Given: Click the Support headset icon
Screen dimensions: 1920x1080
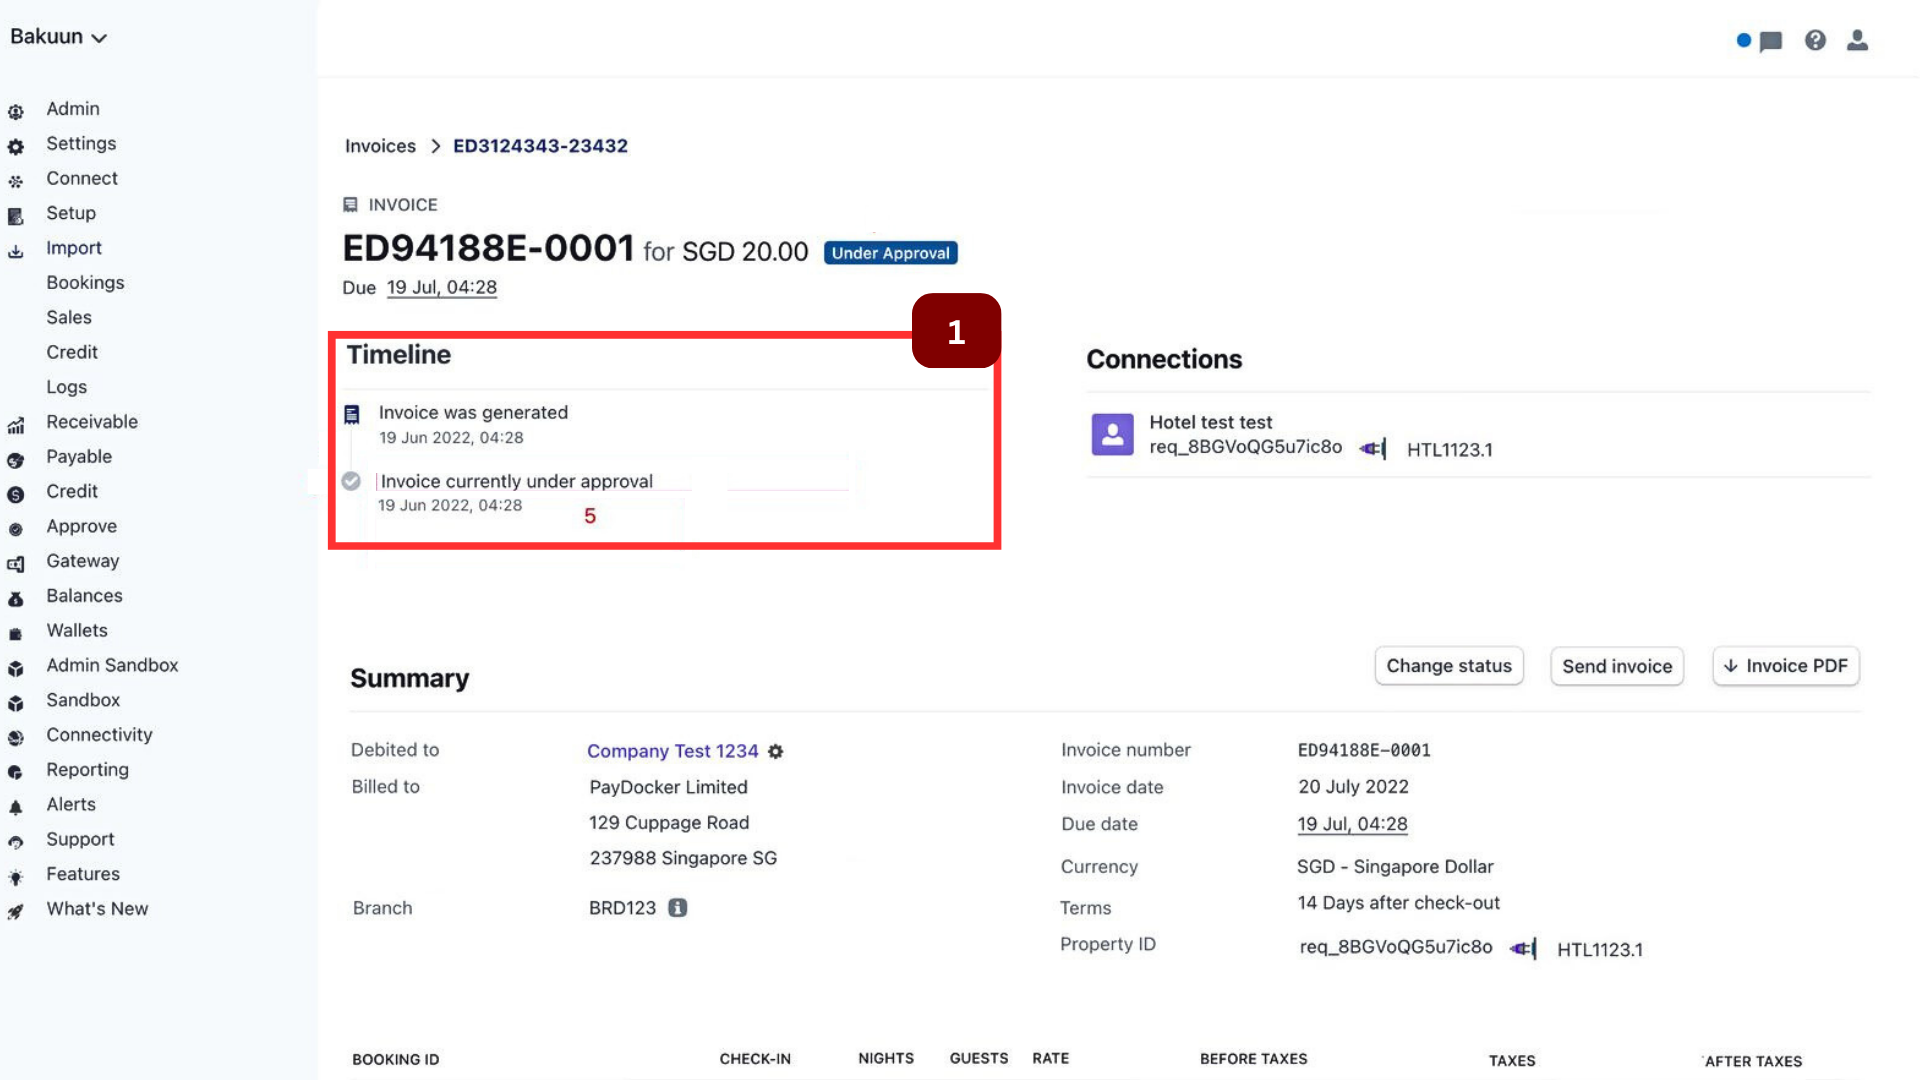Looking at the screenshot, I should pyautogui.click(x=16, y=843).
